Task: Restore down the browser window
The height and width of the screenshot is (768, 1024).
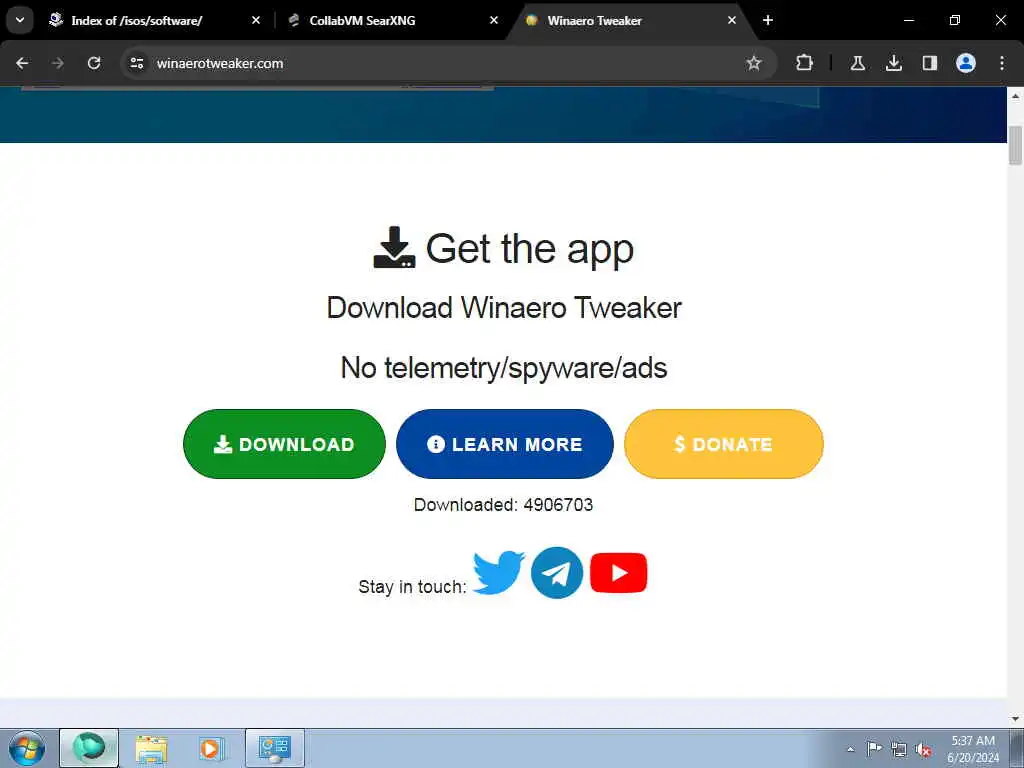Action: pyautogui.click(x=954, y=20)
